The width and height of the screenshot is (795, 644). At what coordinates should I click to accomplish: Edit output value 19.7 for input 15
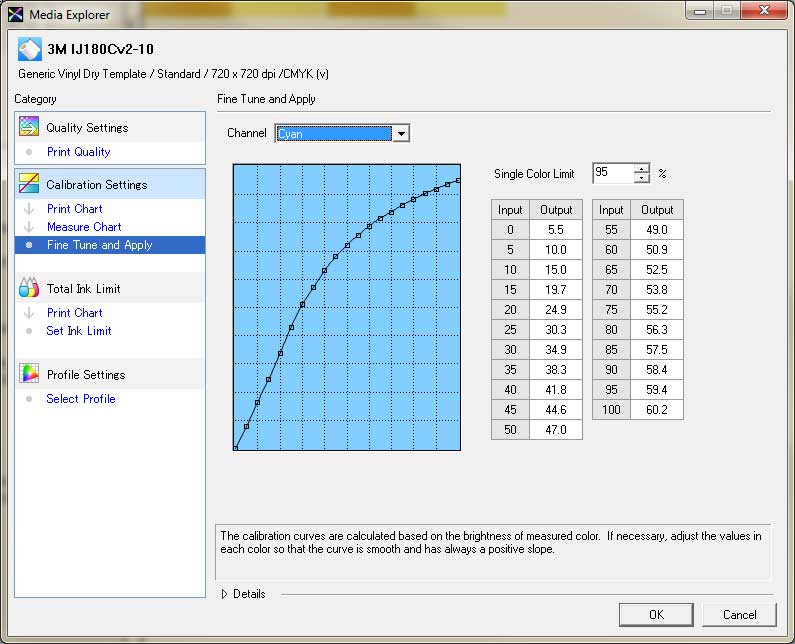[x=556, y=290]
